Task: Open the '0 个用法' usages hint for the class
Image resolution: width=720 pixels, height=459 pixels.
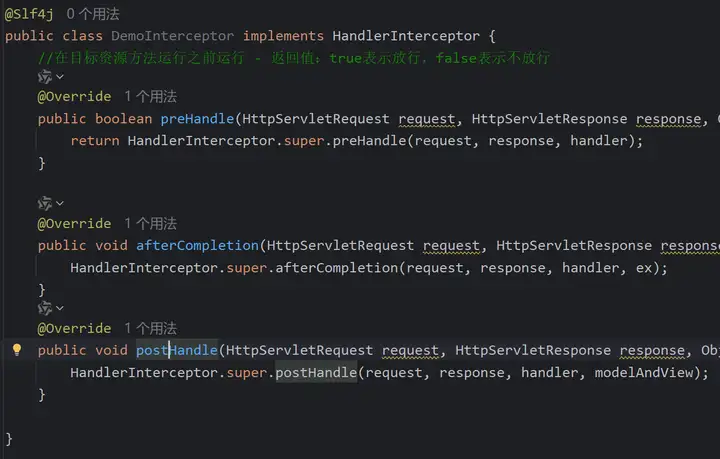Action: [92, 14]
